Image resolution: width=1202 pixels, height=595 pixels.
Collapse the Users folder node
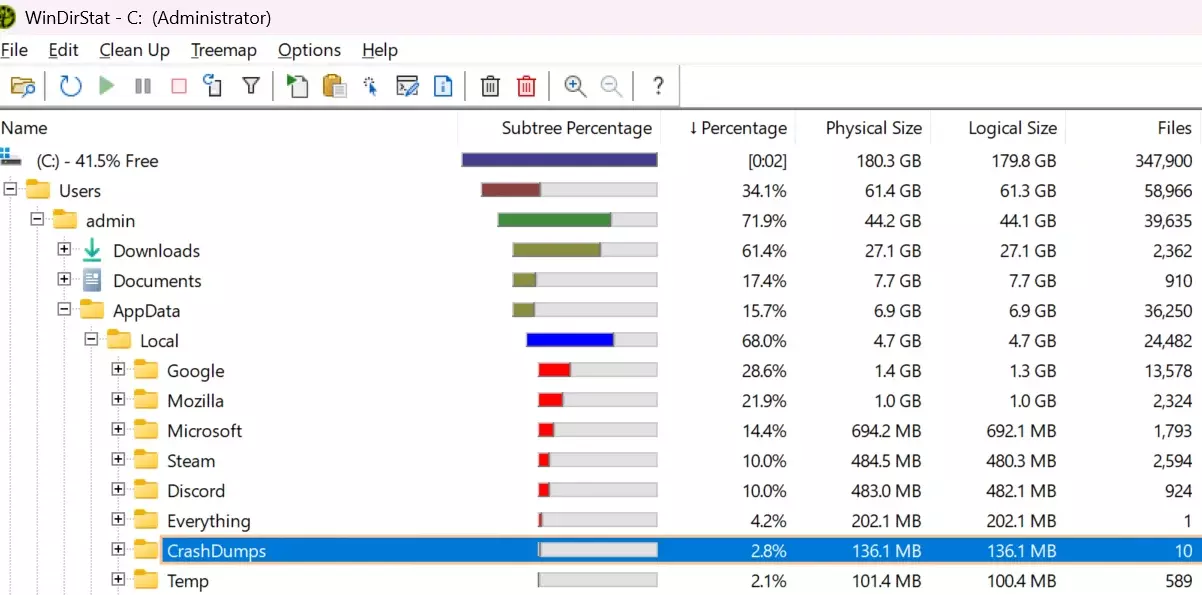[11, 188]
